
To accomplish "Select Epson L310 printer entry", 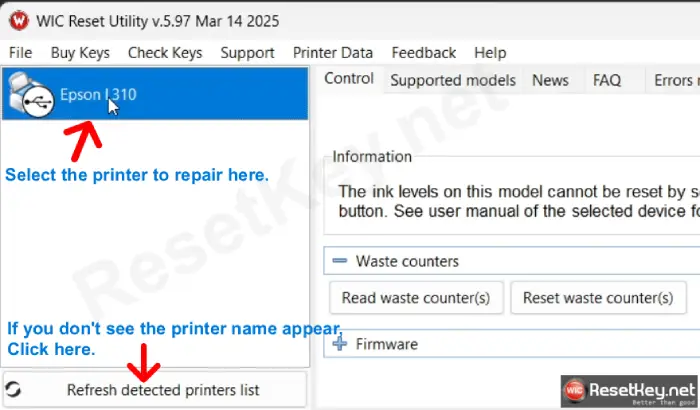I will [155, 94].
